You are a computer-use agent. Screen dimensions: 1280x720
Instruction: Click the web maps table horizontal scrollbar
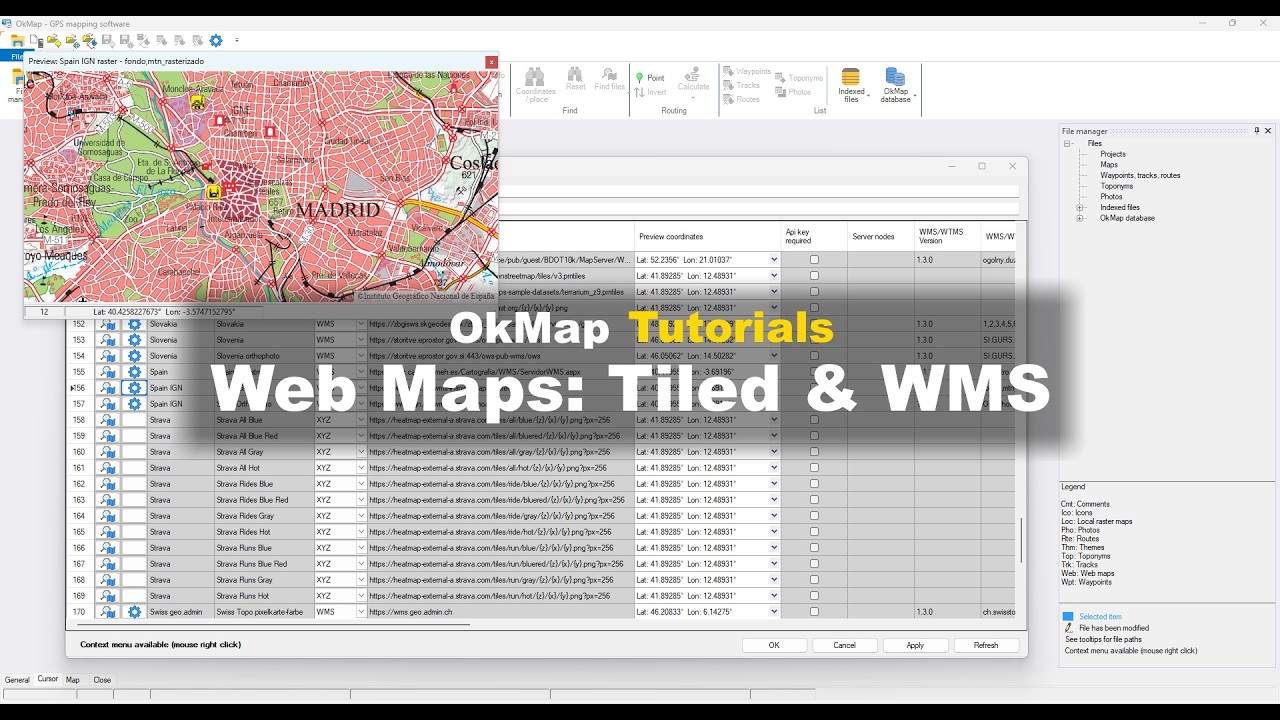[272, 625]
